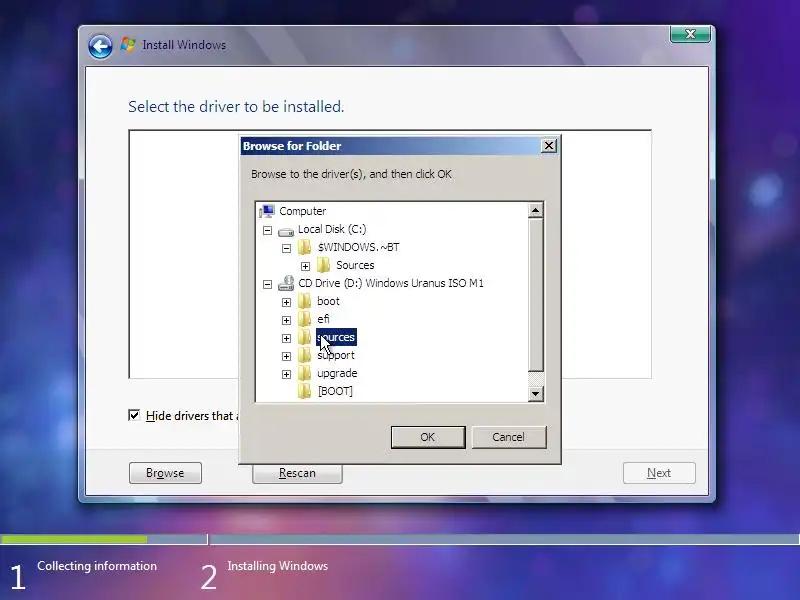Click the [BOOT] folder icon
The image size is (800, 600).
pos(305,391)
